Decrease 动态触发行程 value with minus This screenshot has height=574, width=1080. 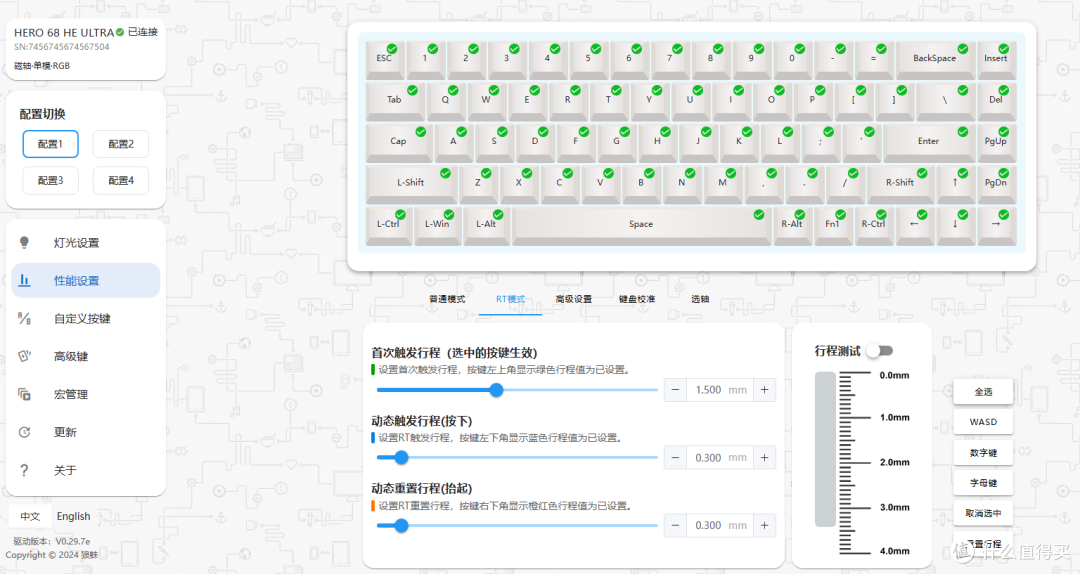675,458
